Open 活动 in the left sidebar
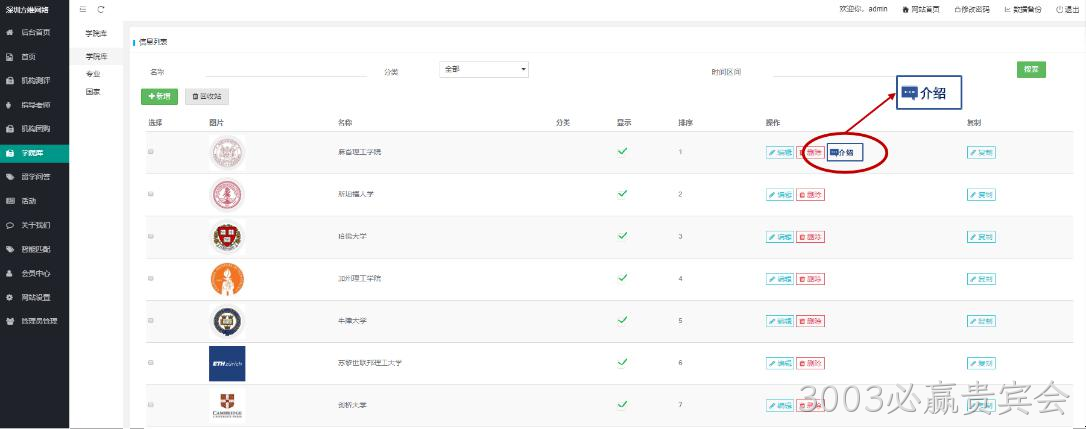1086x429 pixels. [x=35, y=201]
